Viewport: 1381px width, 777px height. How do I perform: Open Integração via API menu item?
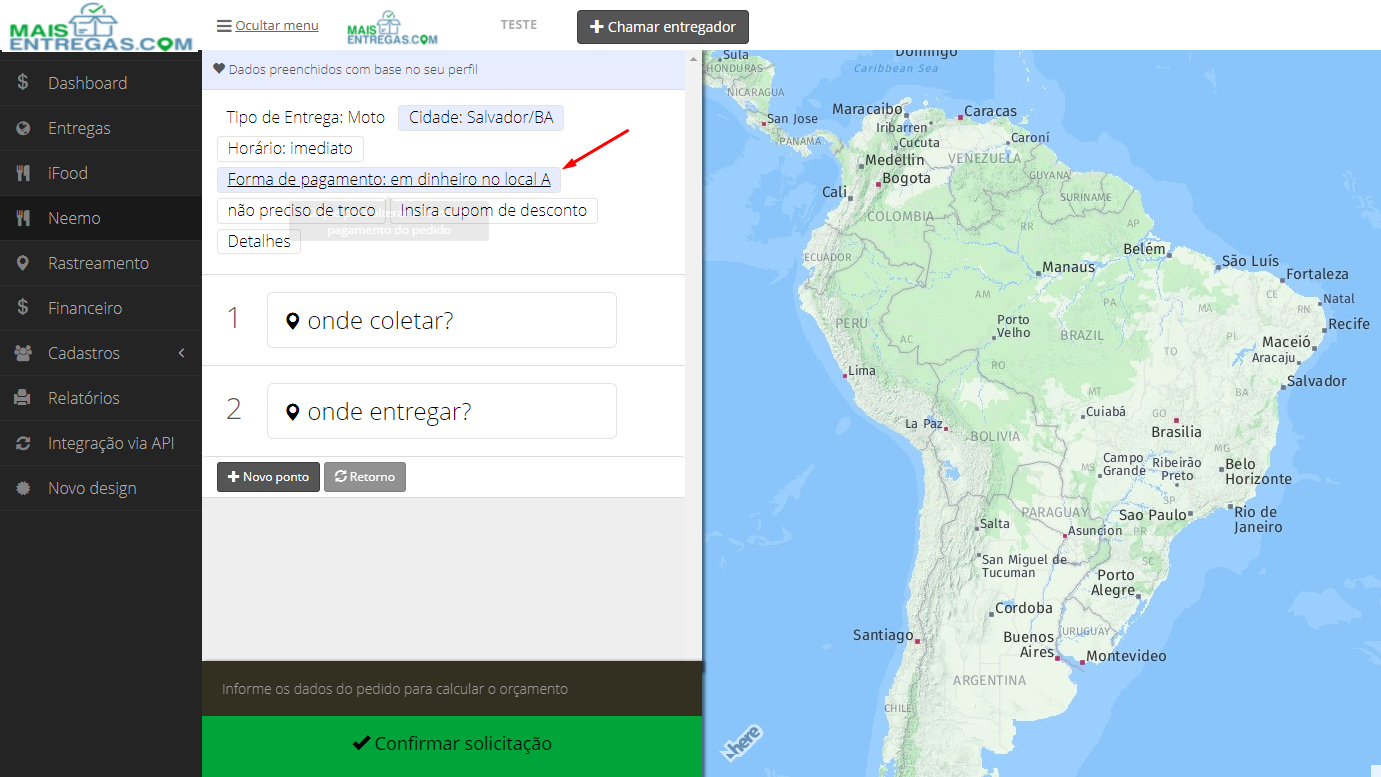coord(101,443)
